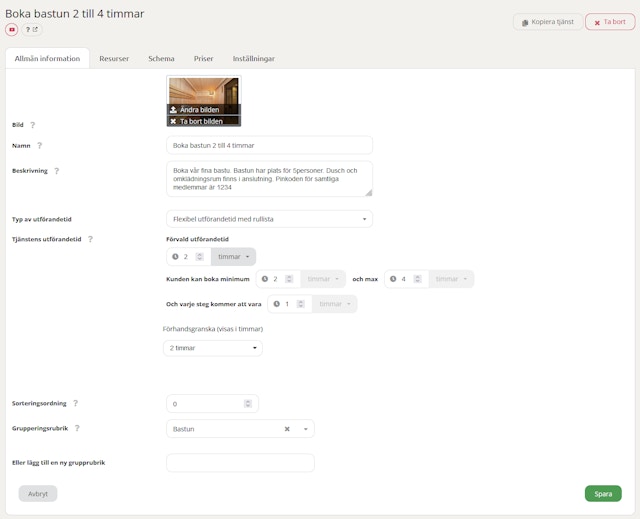Screen dimensions: 640x519
Task: Open the Inställningar tab
Action: tap(253, 59)
